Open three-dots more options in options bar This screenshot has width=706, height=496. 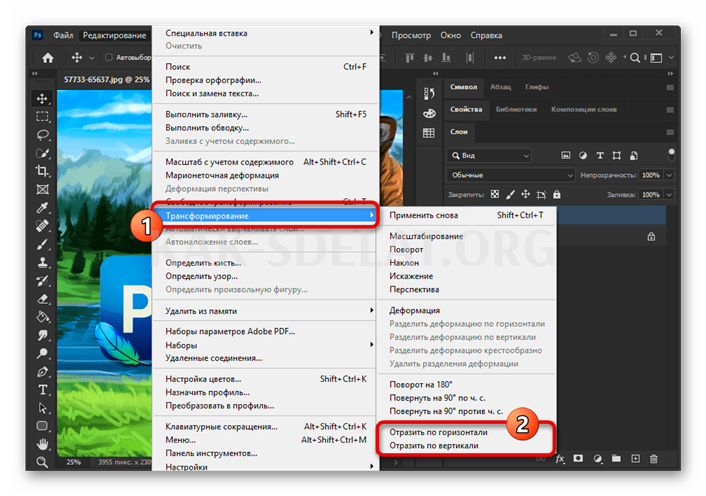[x=500, y=58]
